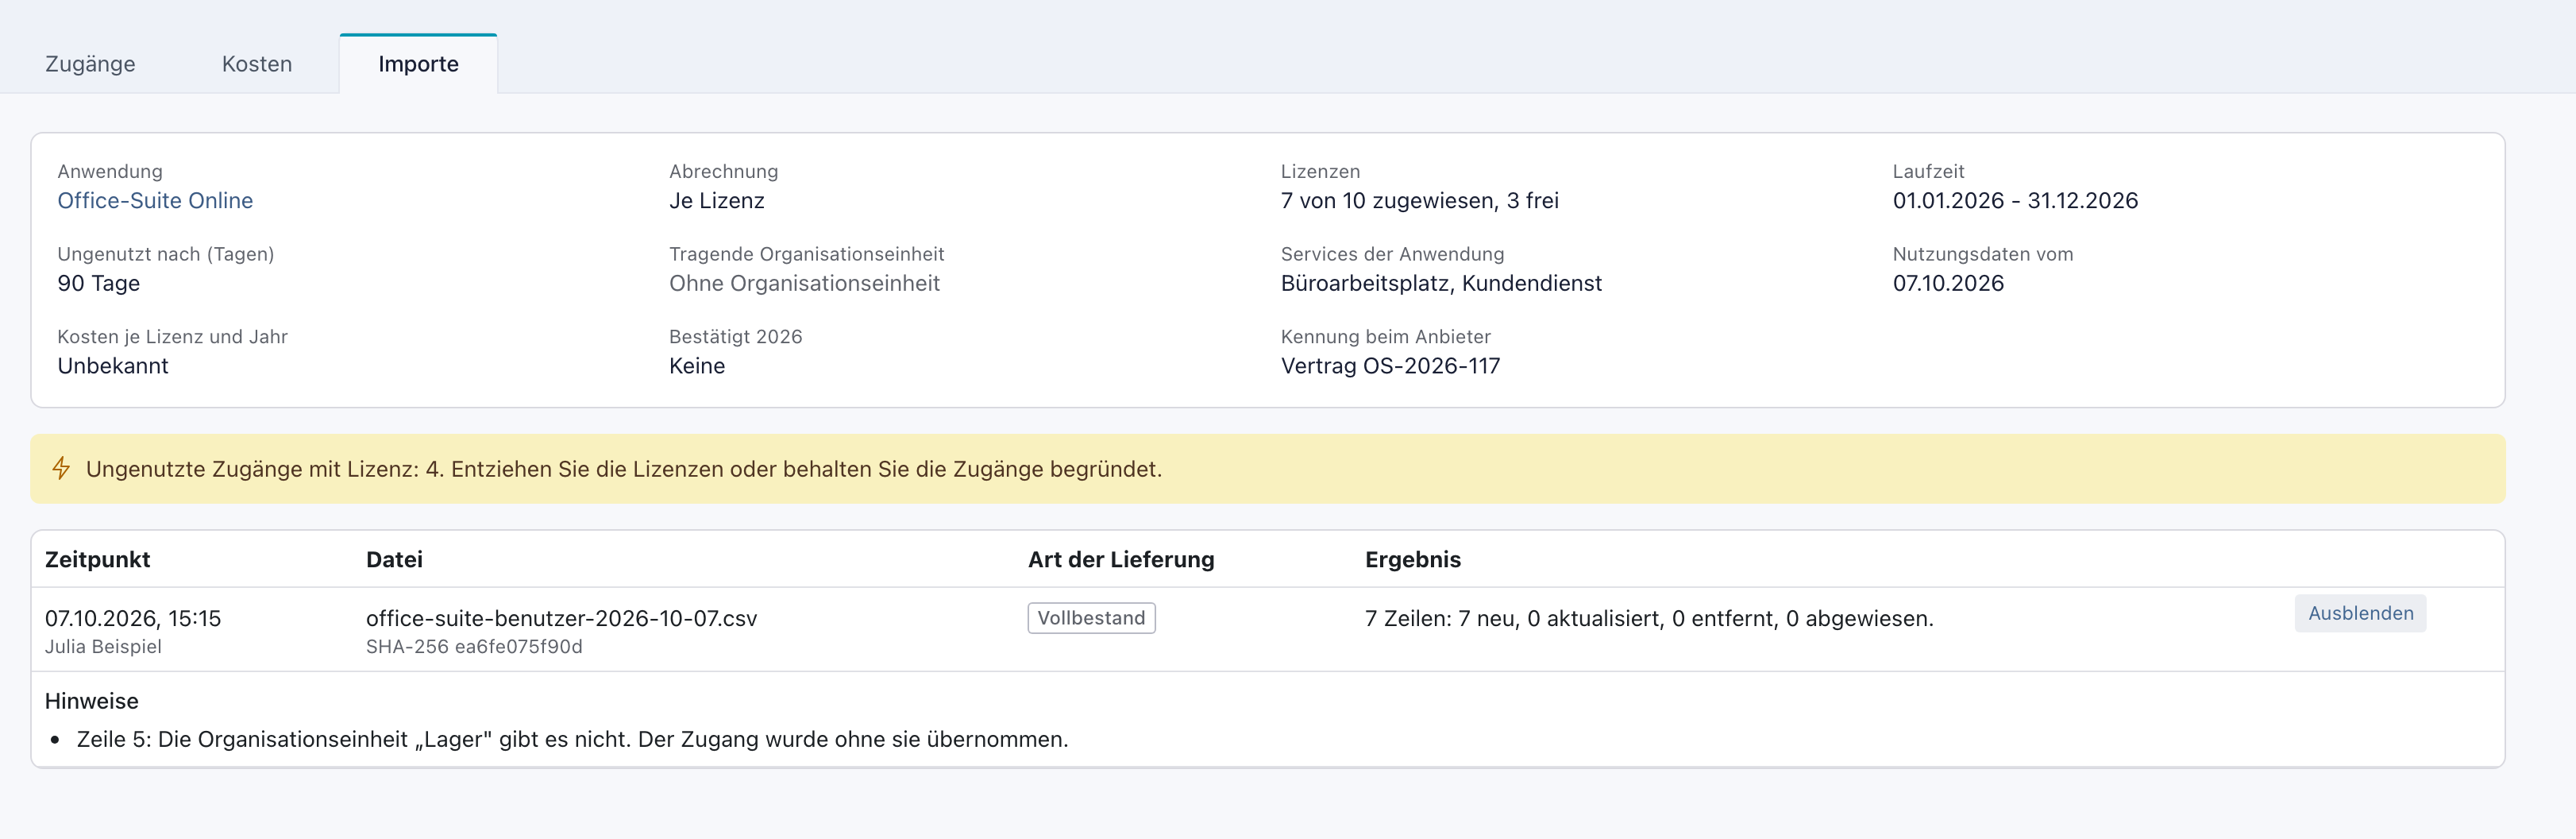
Task: Click the 'Abrechnung' label
Action: 723,171
